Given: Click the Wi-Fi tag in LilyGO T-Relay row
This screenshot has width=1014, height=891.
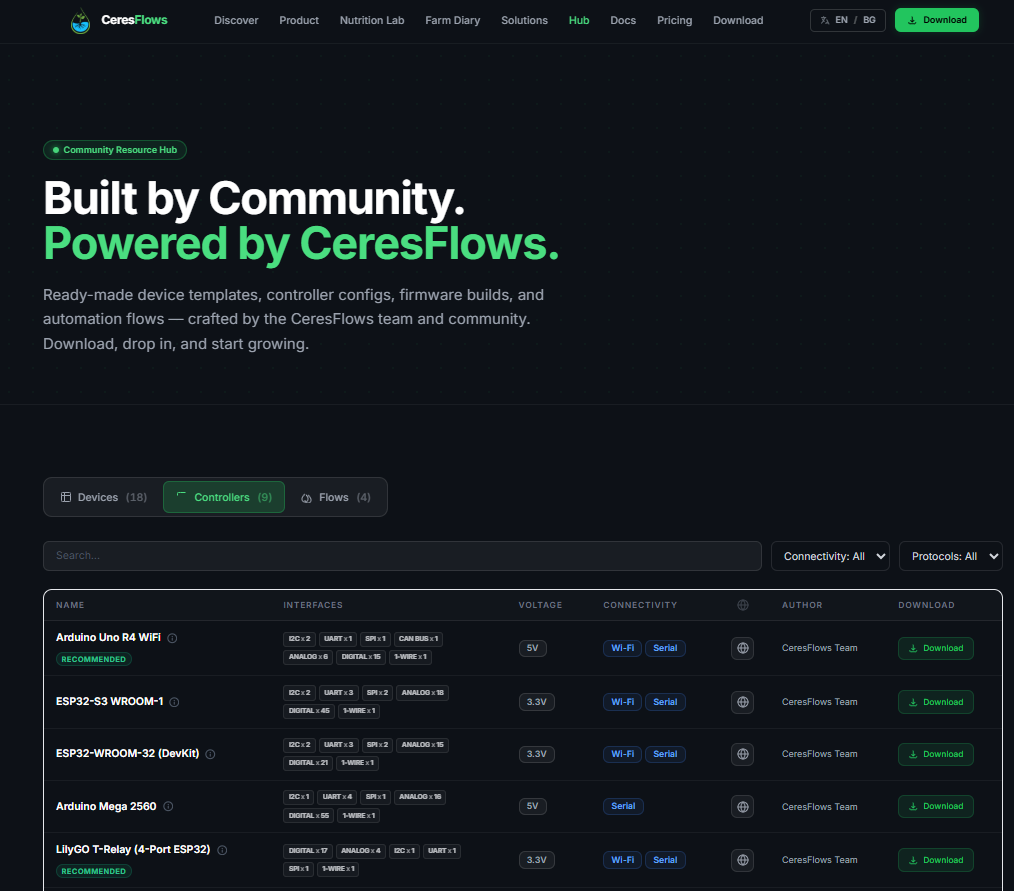Looking at the screenshot, I should pyautogui.click(x=622, y=860).
